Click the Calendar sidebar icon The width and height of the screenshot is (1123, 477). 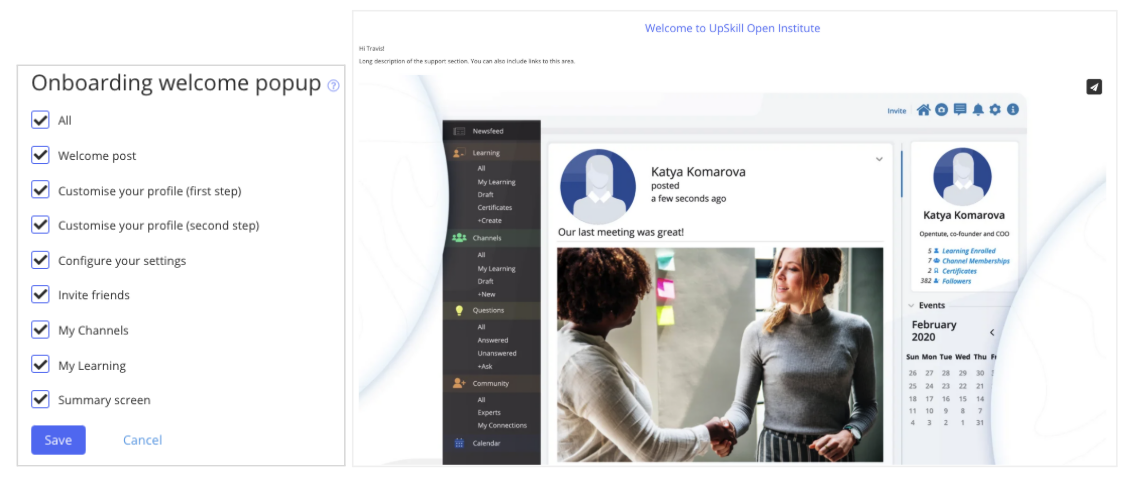pos(459,443)
